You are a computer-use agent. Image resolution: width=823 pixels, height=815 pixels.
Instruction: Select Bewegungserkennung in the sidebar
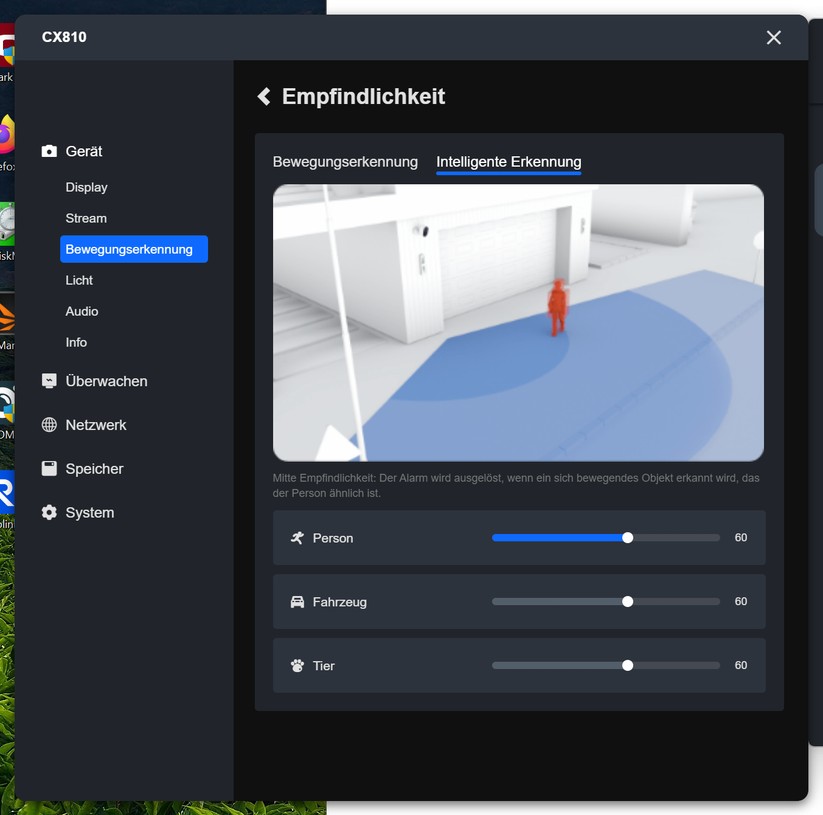click(x=133, y=249)
